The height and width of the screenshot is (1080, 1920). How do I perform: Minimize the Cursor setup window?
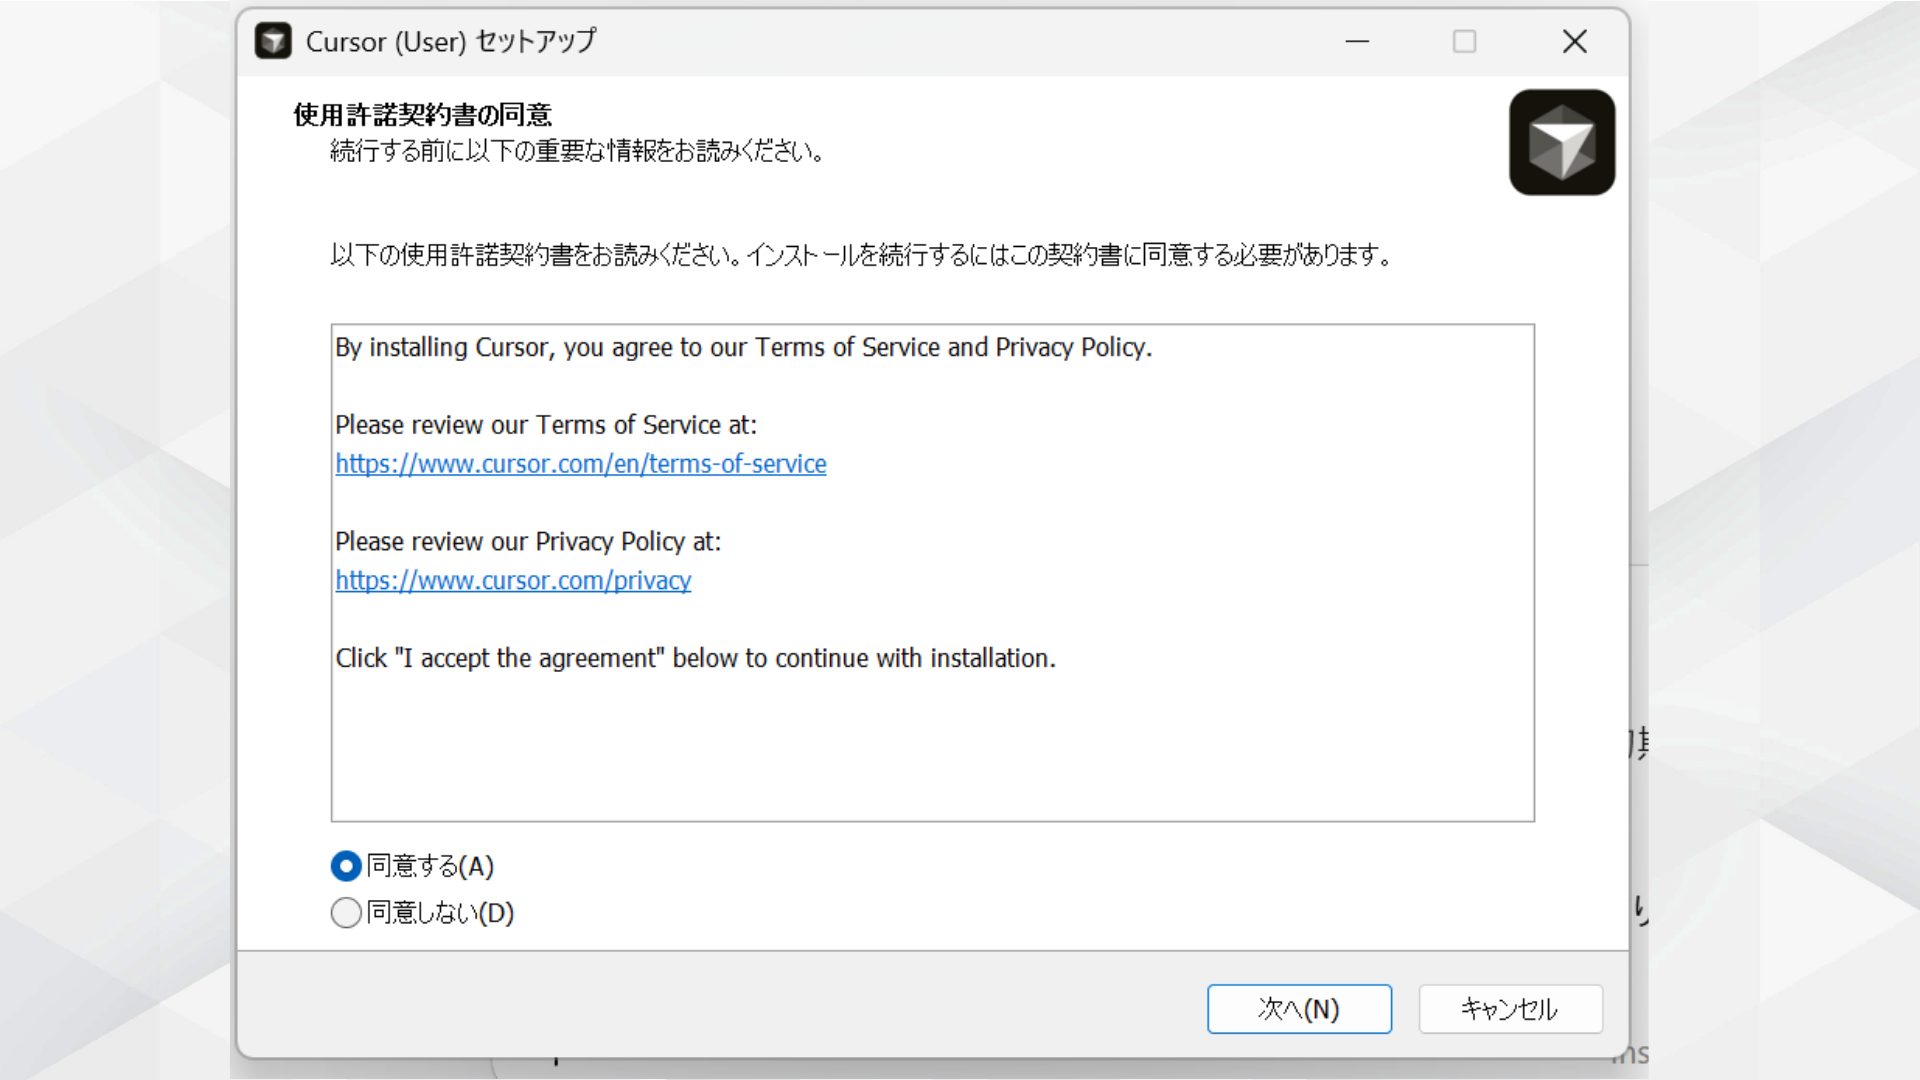(1357, 41)
